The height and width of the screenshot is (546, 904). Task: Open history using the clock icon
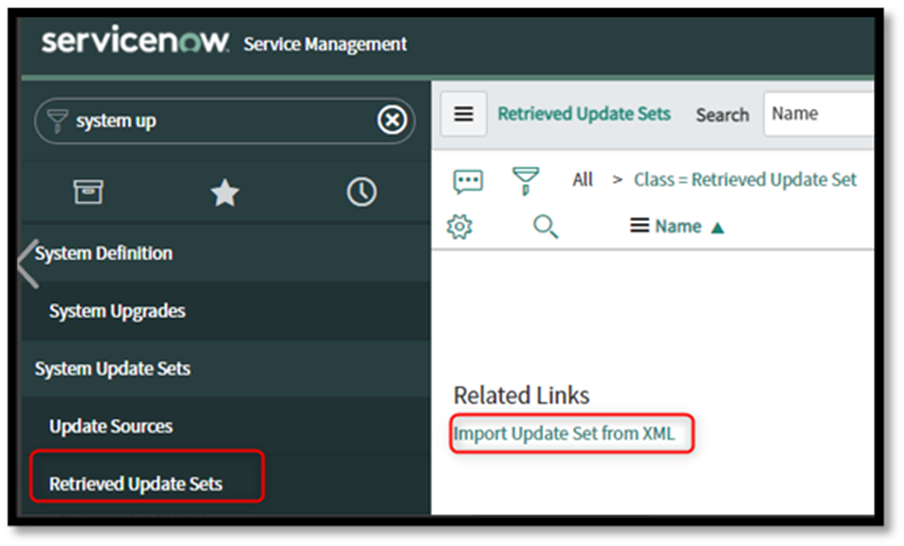[361, 193]
